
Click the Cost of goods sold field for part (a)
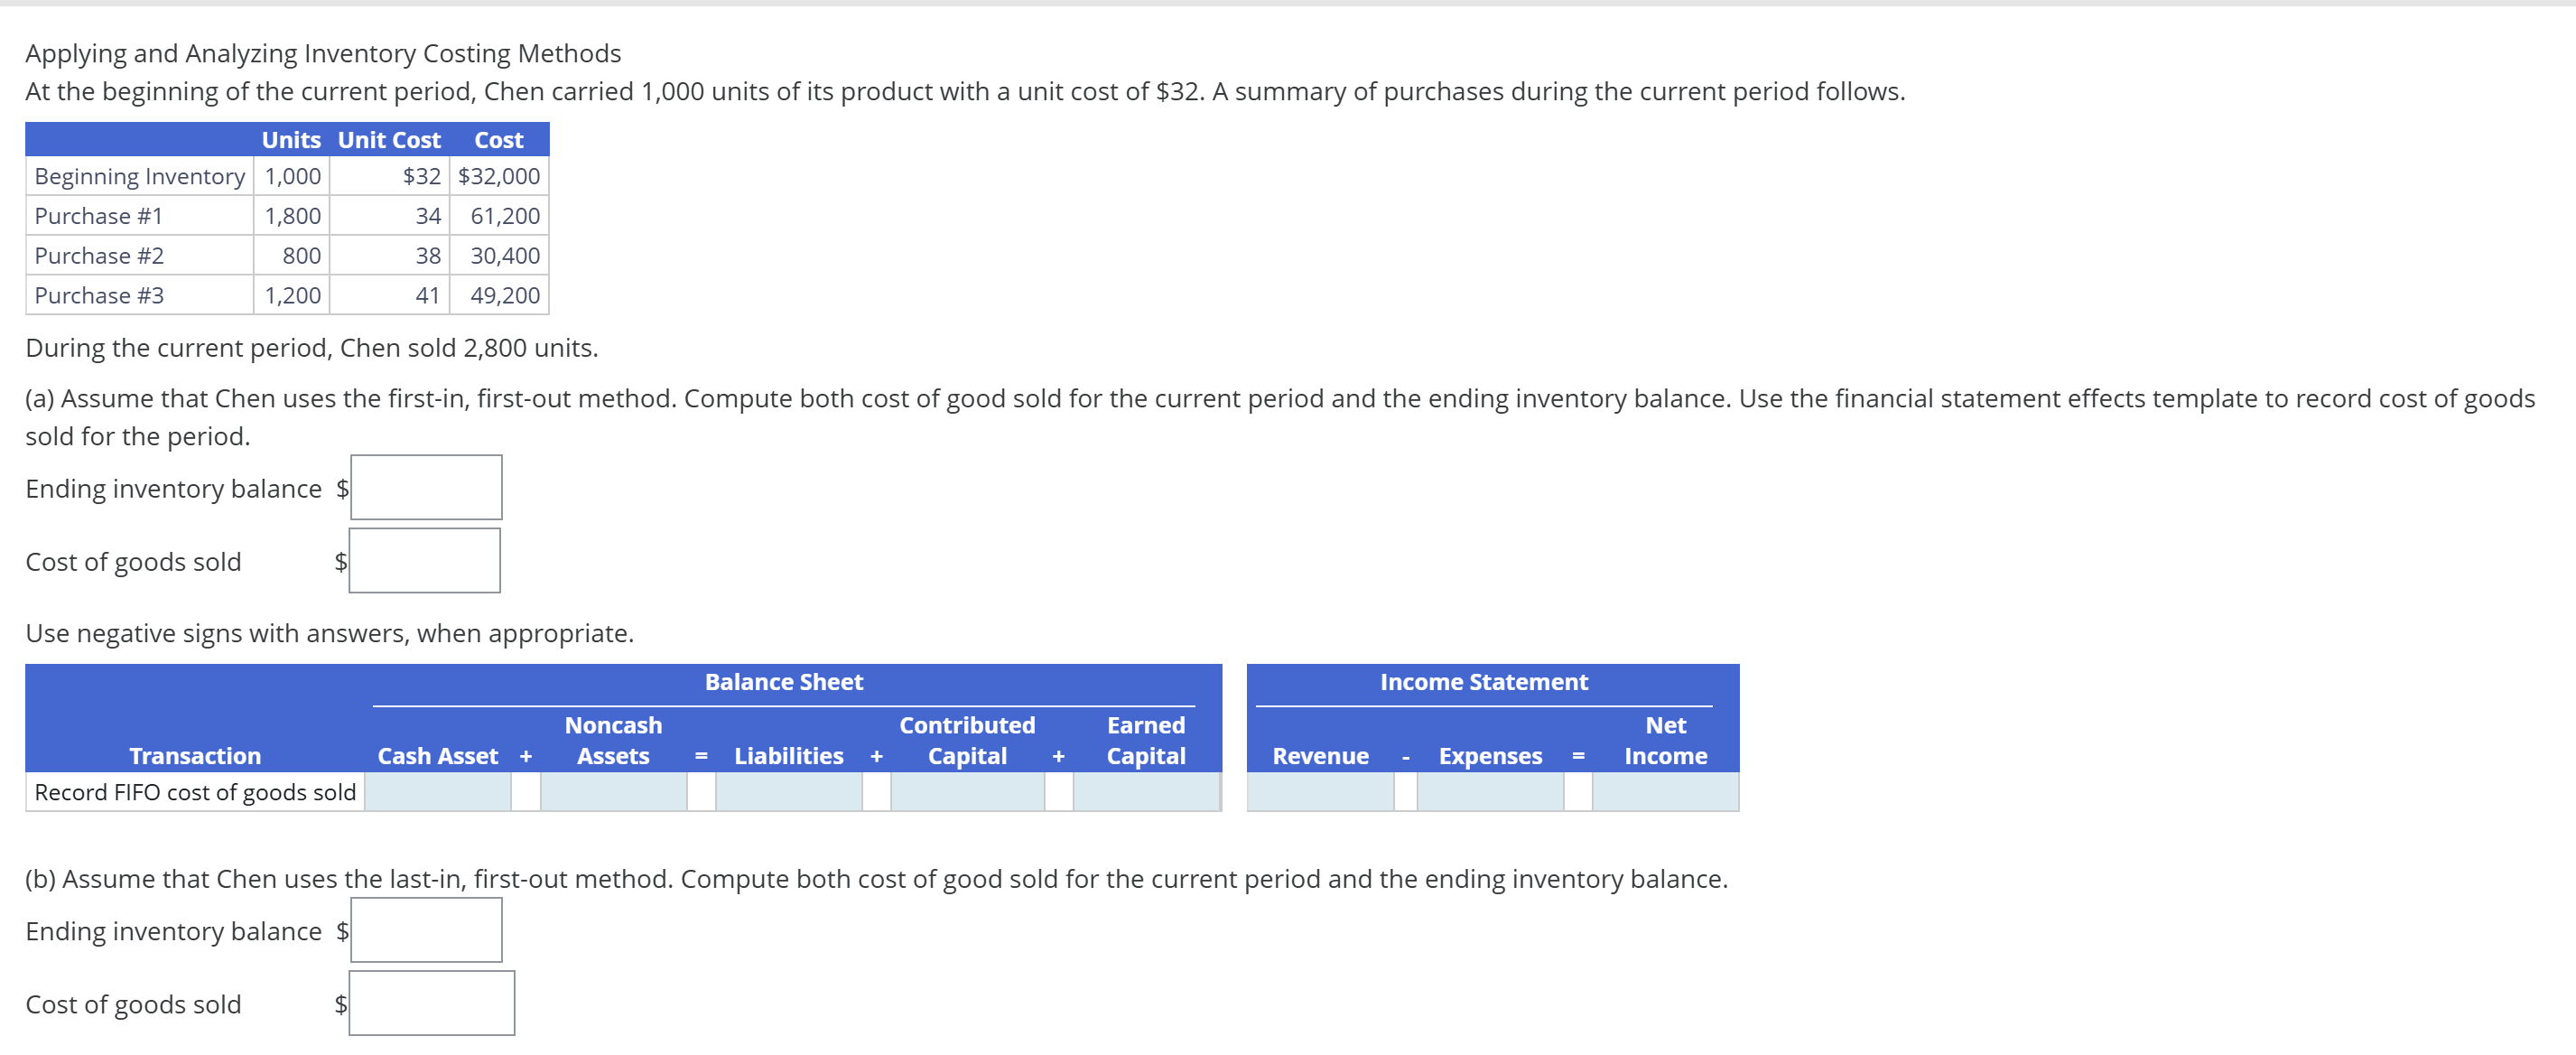pos(424,560)
